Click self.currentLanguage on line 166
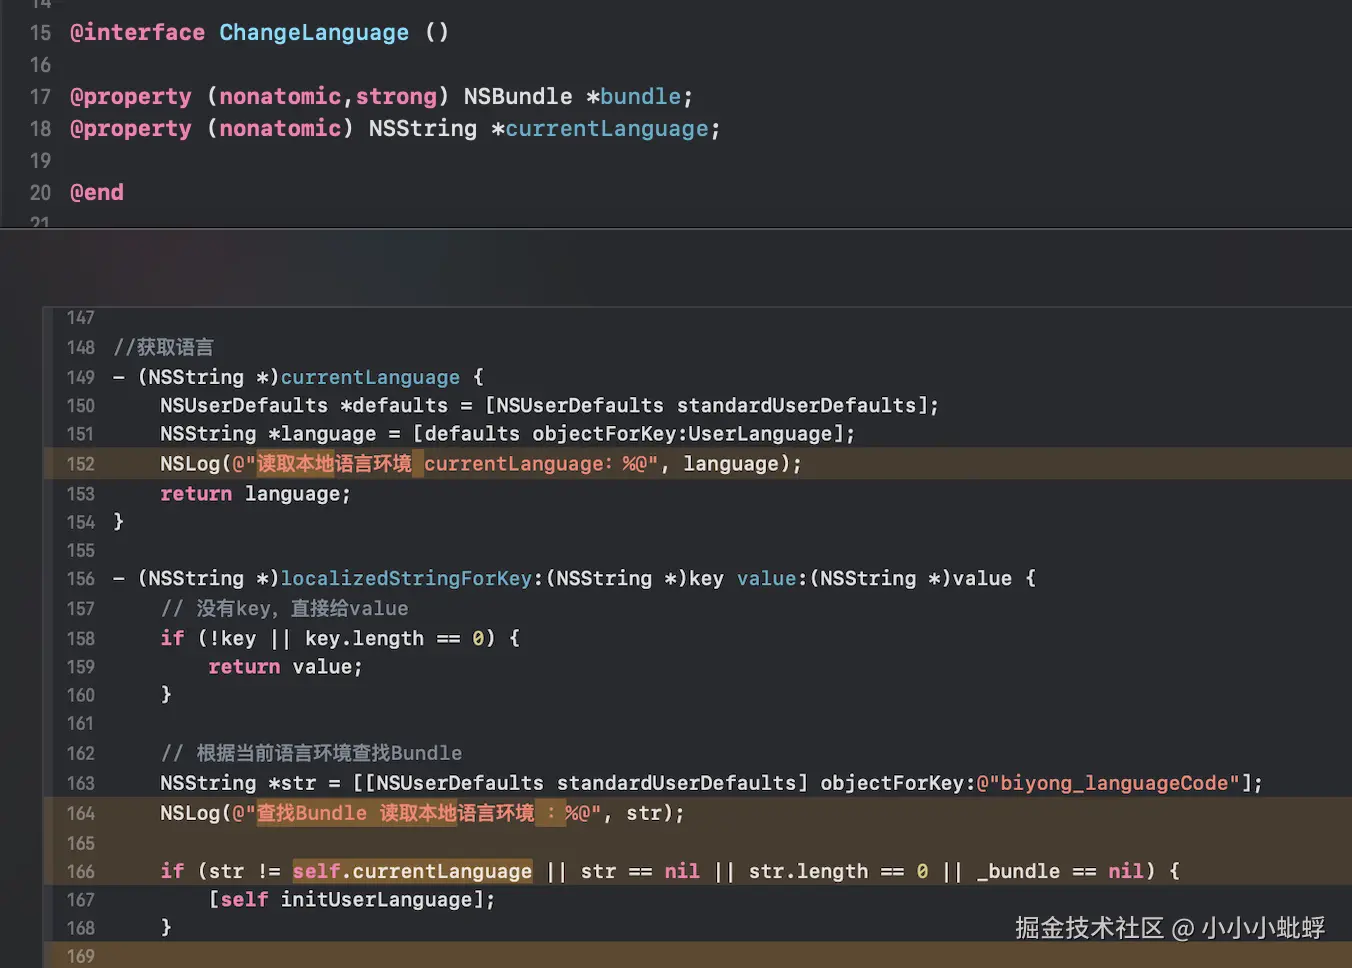This screenshot has width=1352, height=968. [412, 872]
